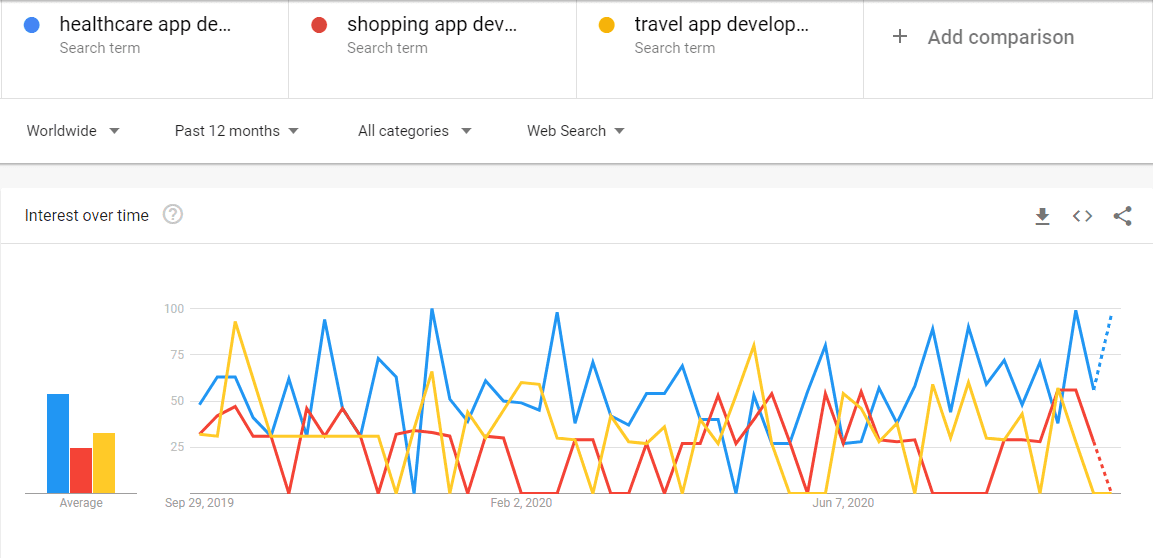Share the Interest over time chart
This screenshot has width=1153, height=558.
tap(1122, 216)
